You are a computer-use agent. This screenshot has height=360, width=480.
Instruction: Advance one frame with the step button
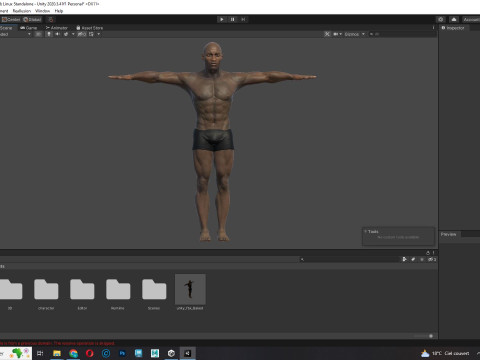243,19
